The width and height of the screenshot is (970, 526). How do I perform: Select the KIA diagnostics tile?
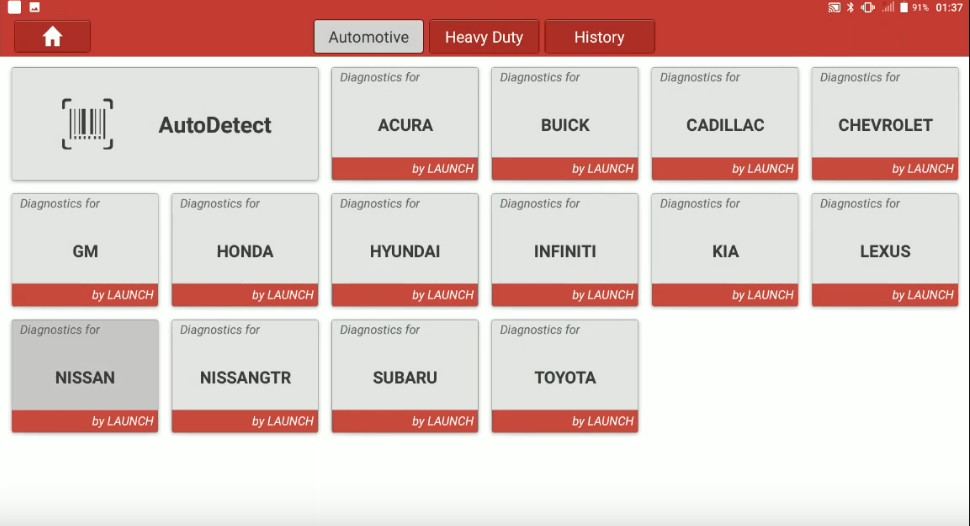[725, 250]
